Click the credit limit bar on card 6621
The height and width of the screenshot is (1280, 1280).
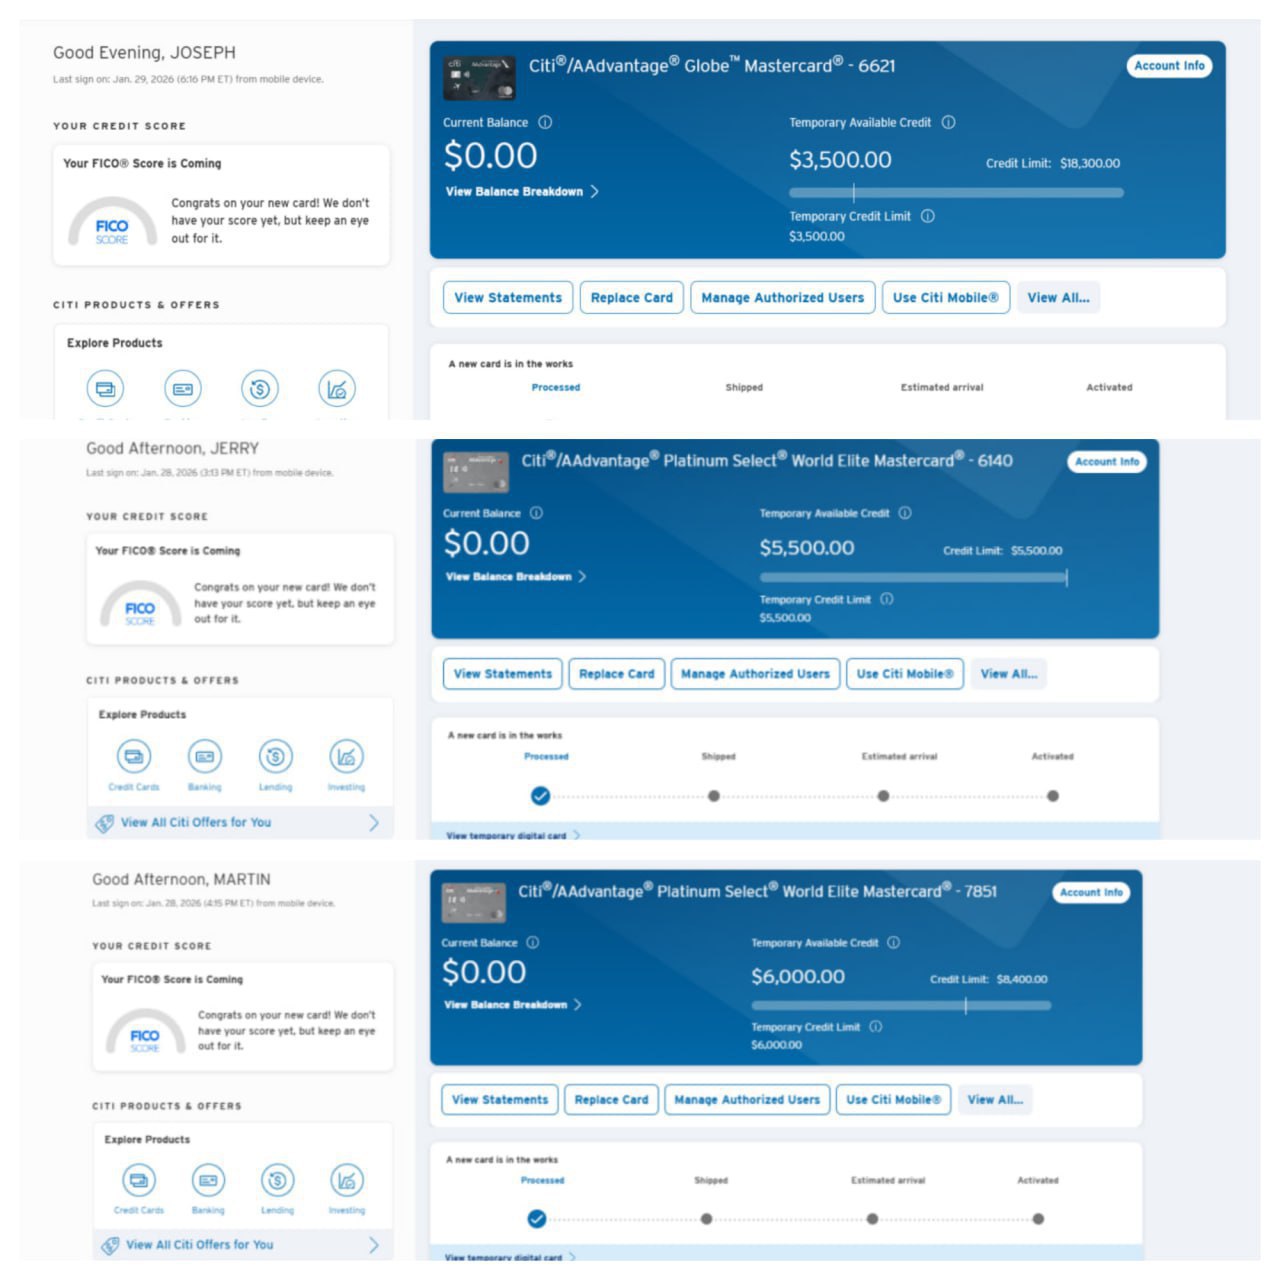click(955, 193)
